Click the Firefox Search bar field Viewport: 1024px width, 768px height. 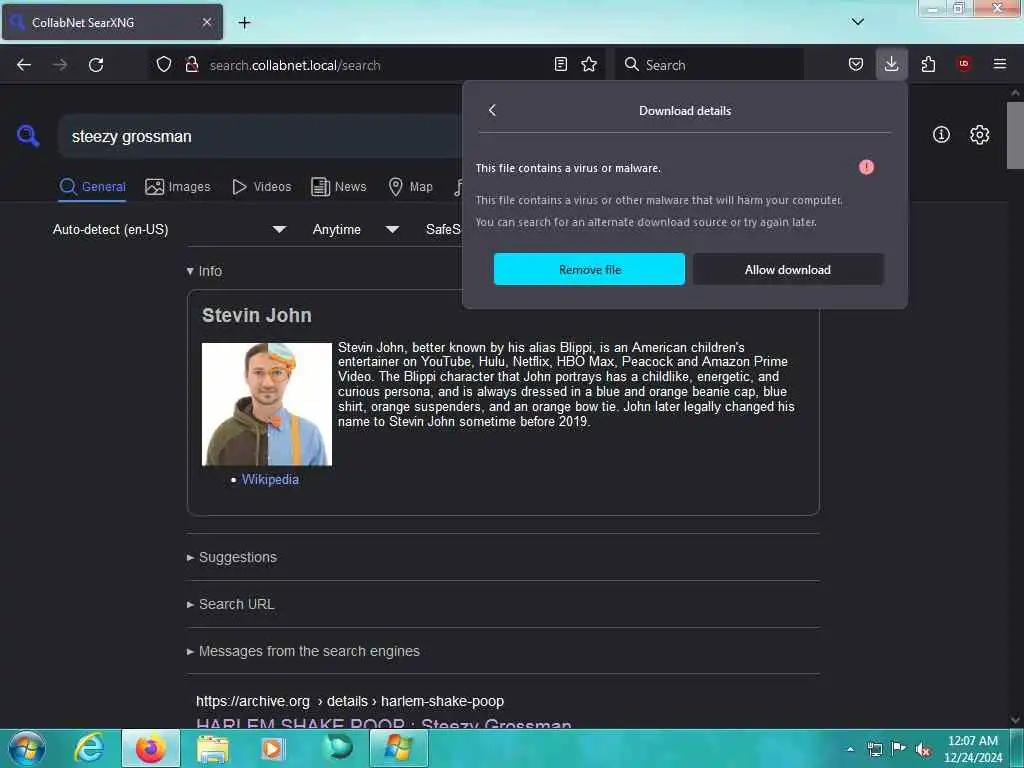click(709, 65)
